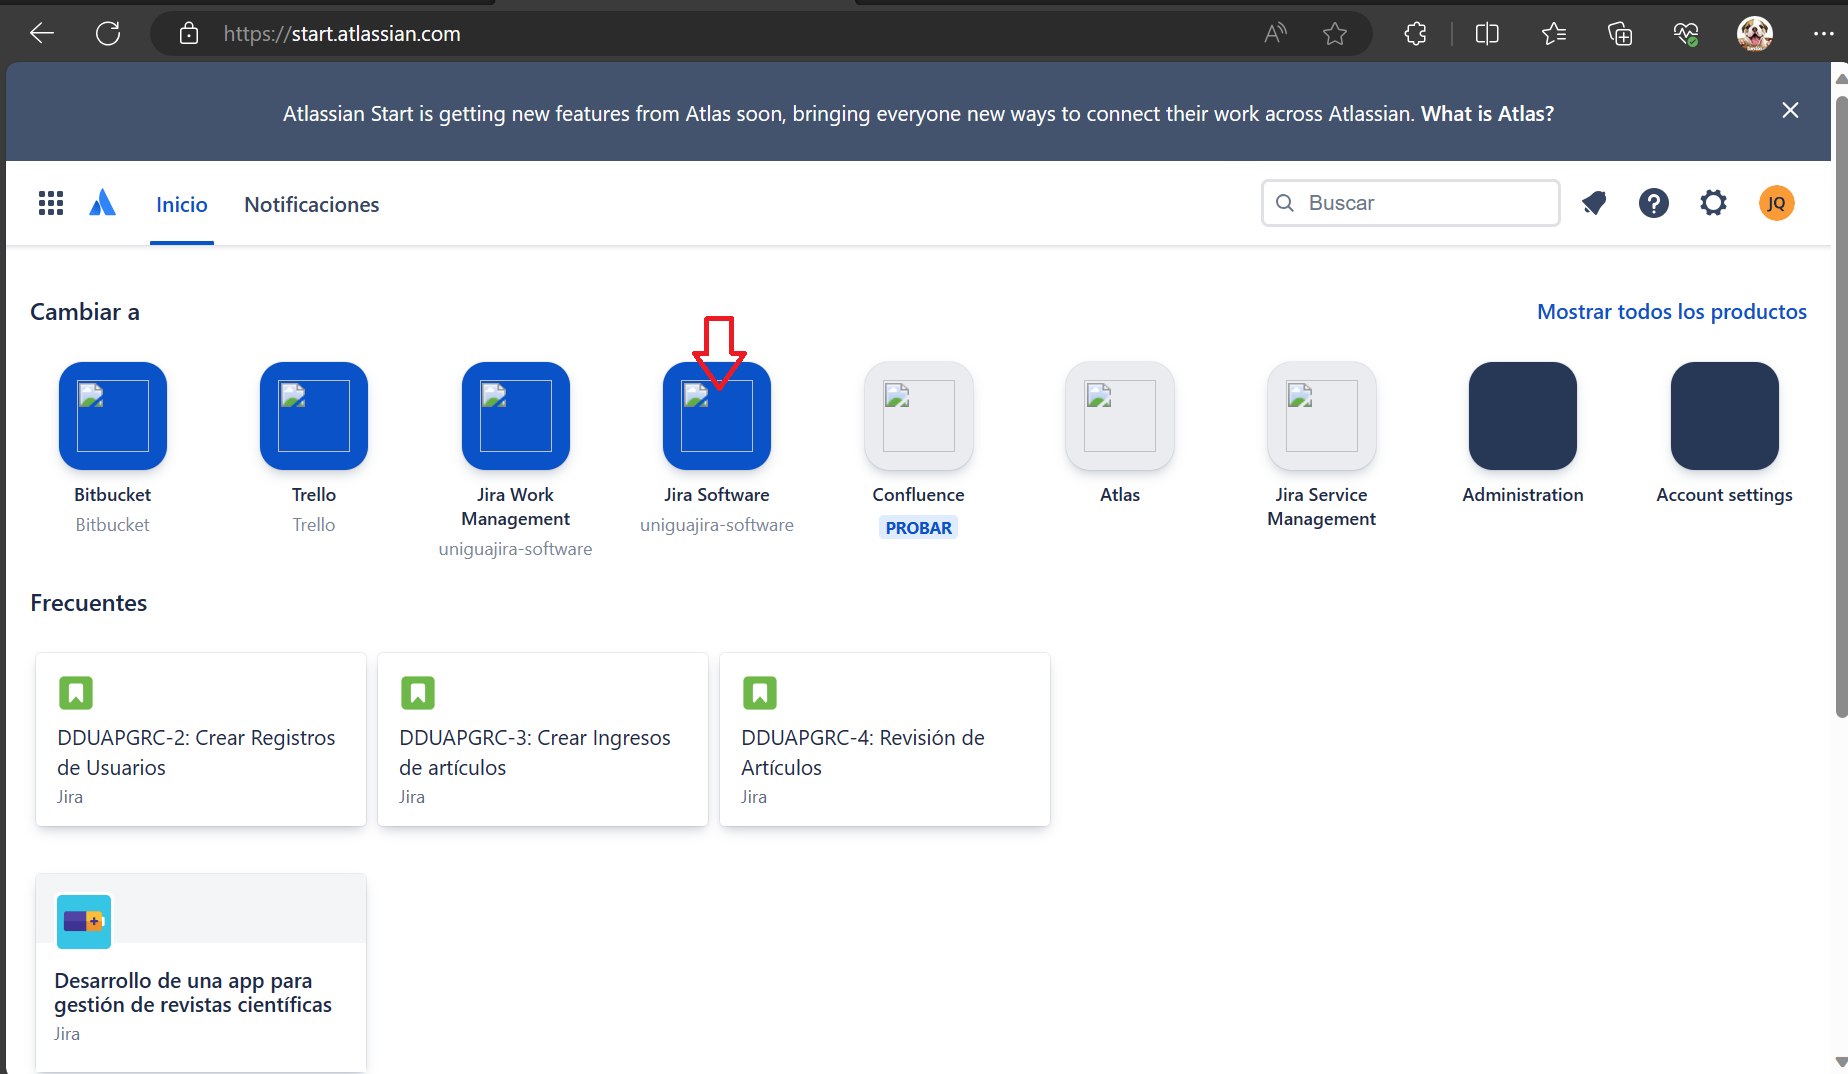Open DDUAPGRC-3 Crear Ingresos de artículos card

coord(543,739)
